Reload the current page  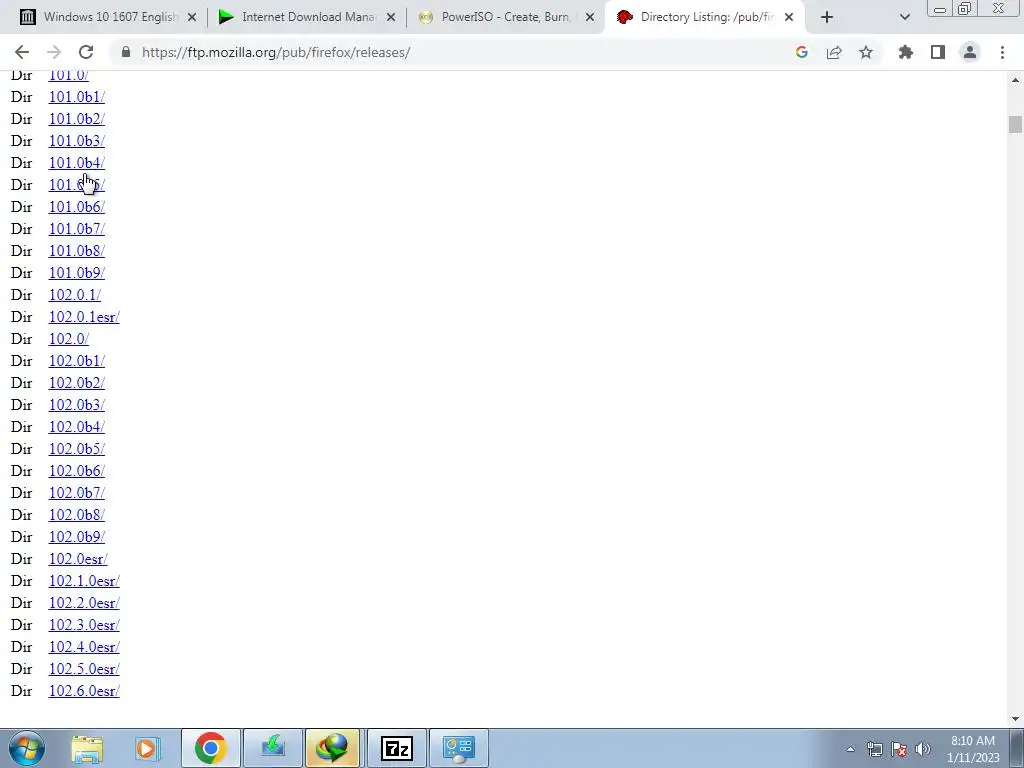[86, 52]
